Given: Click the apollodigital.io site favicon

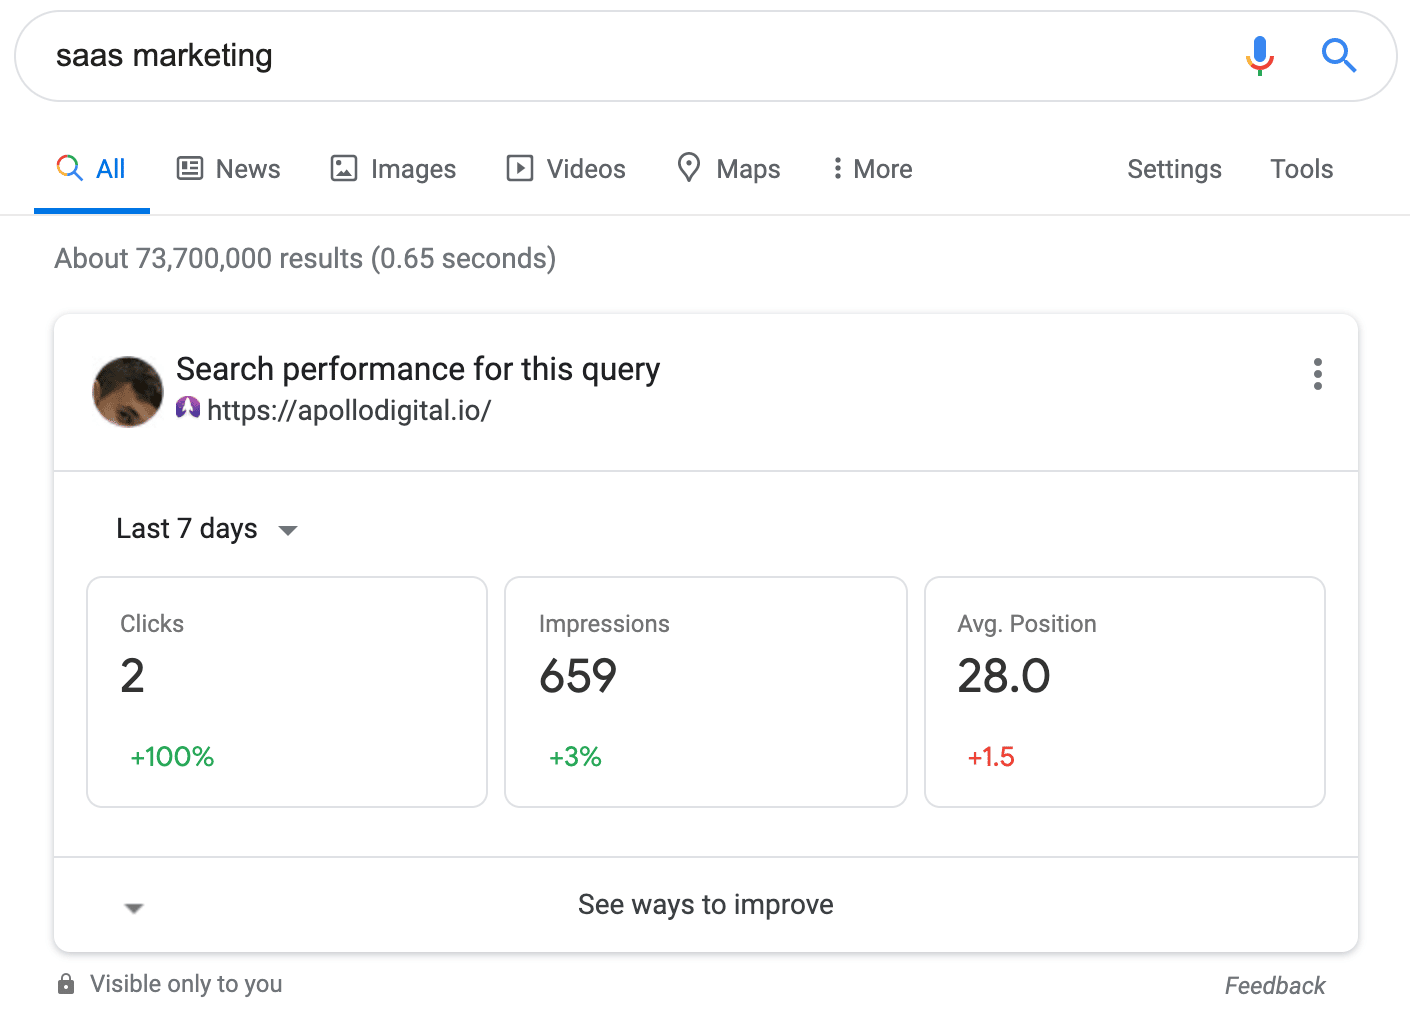Looking at the screenshot, I should coord(188,408).
